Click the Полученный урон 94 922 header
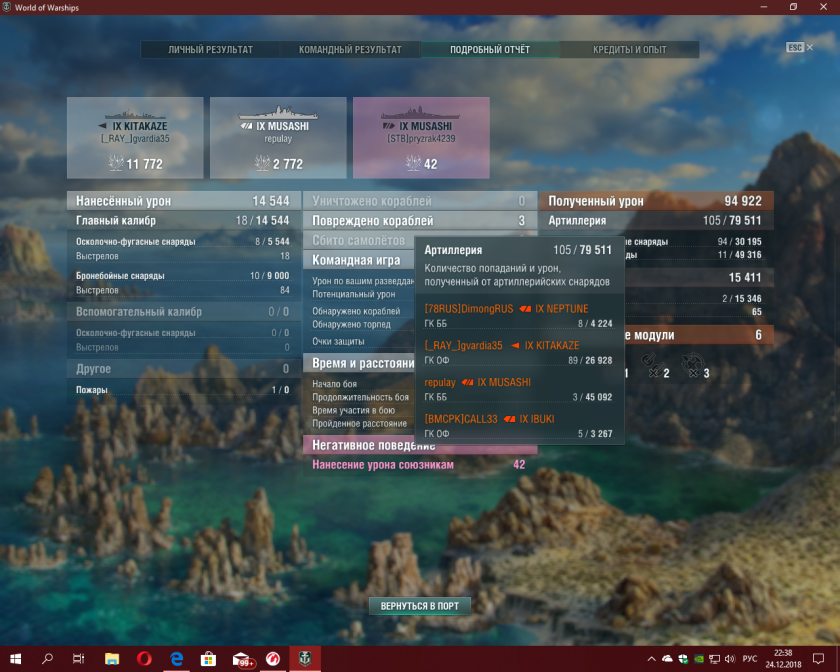Screen dimensions: 840x672 point(656,201)
